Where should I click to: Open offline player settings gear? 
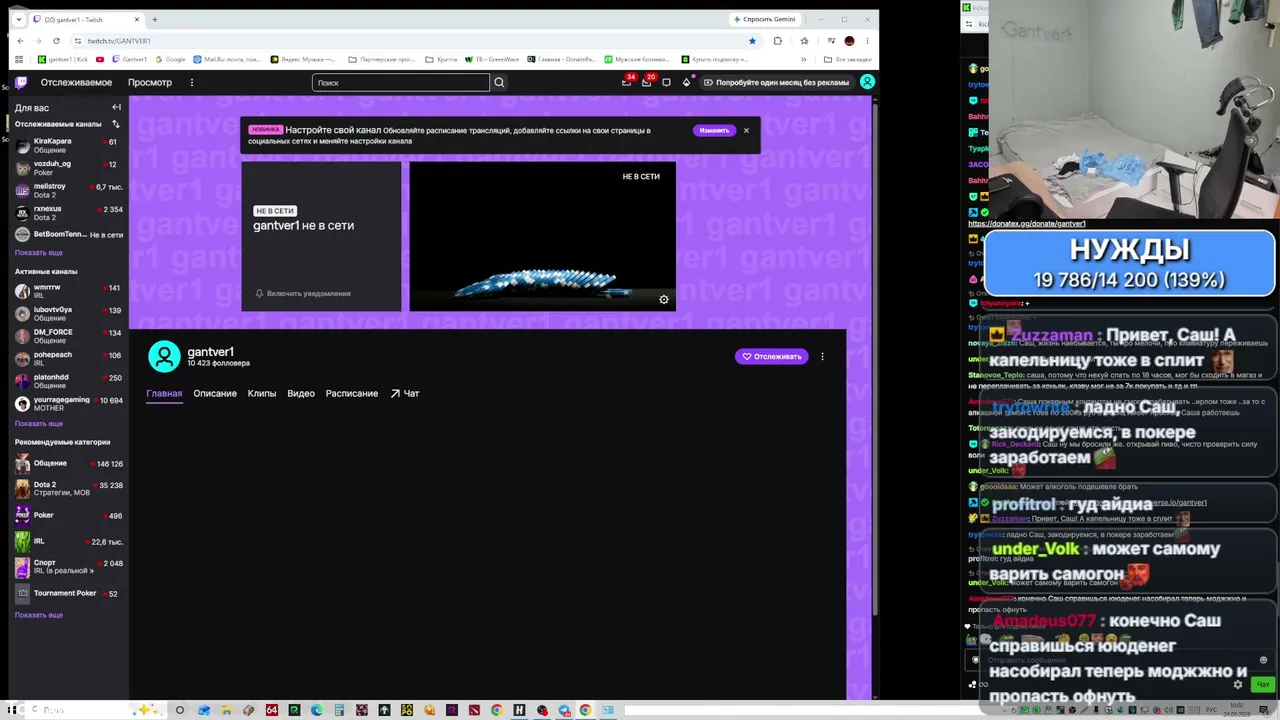[663, 299]
